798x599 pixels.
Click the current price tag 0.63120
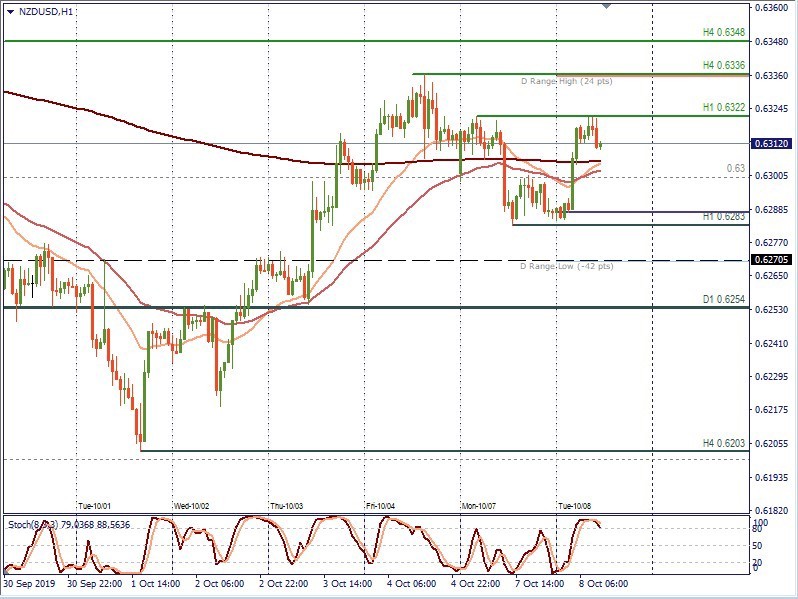click(x=773, y=144)
